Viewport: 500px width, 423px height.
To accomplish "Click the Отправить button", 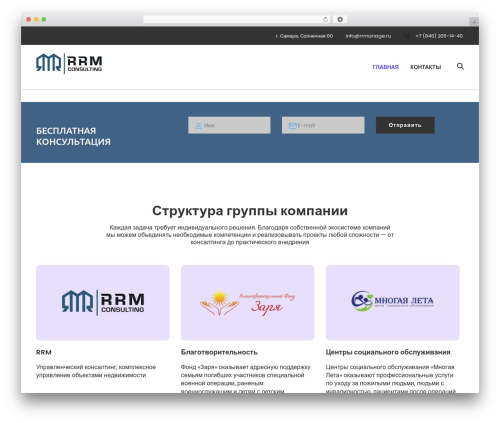I will (405, 125).
